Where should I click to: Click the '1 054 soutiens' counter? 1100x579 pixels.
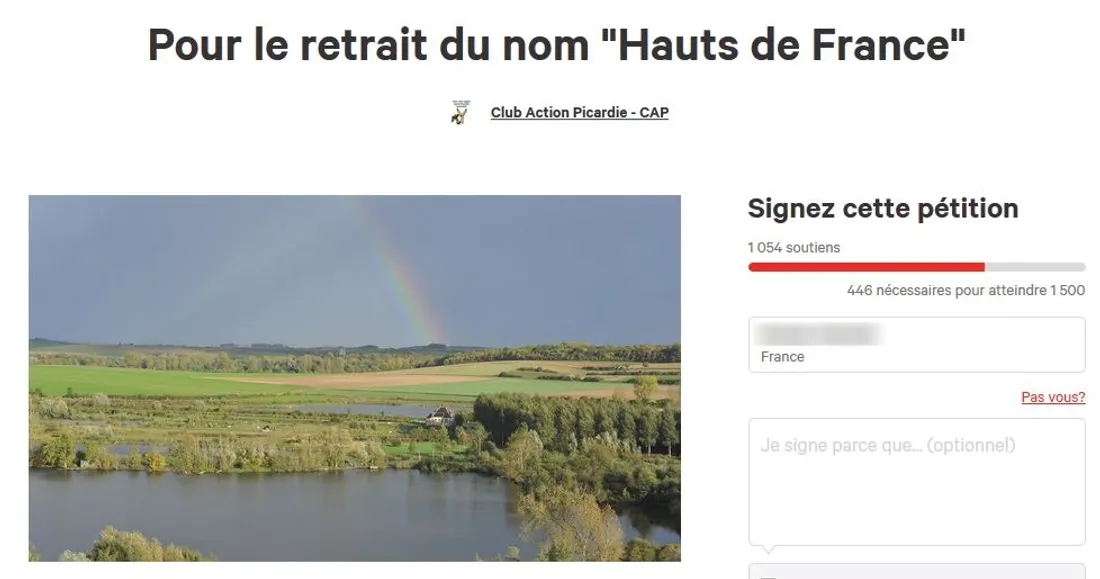[x=793, y=247]
